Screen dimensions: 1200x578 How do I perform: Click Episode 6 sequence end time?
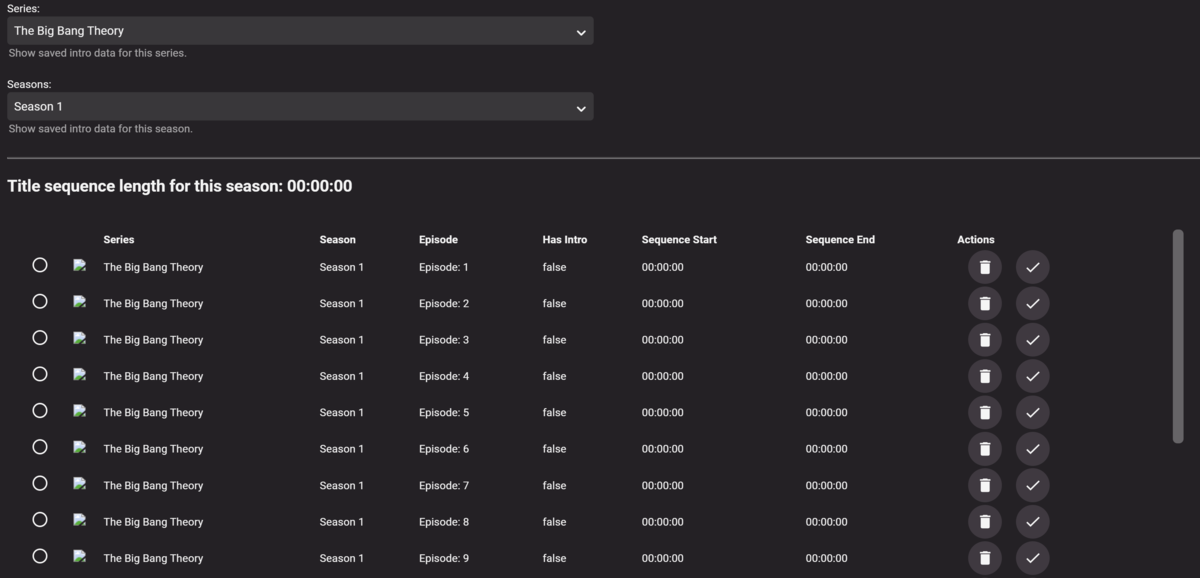826,449
